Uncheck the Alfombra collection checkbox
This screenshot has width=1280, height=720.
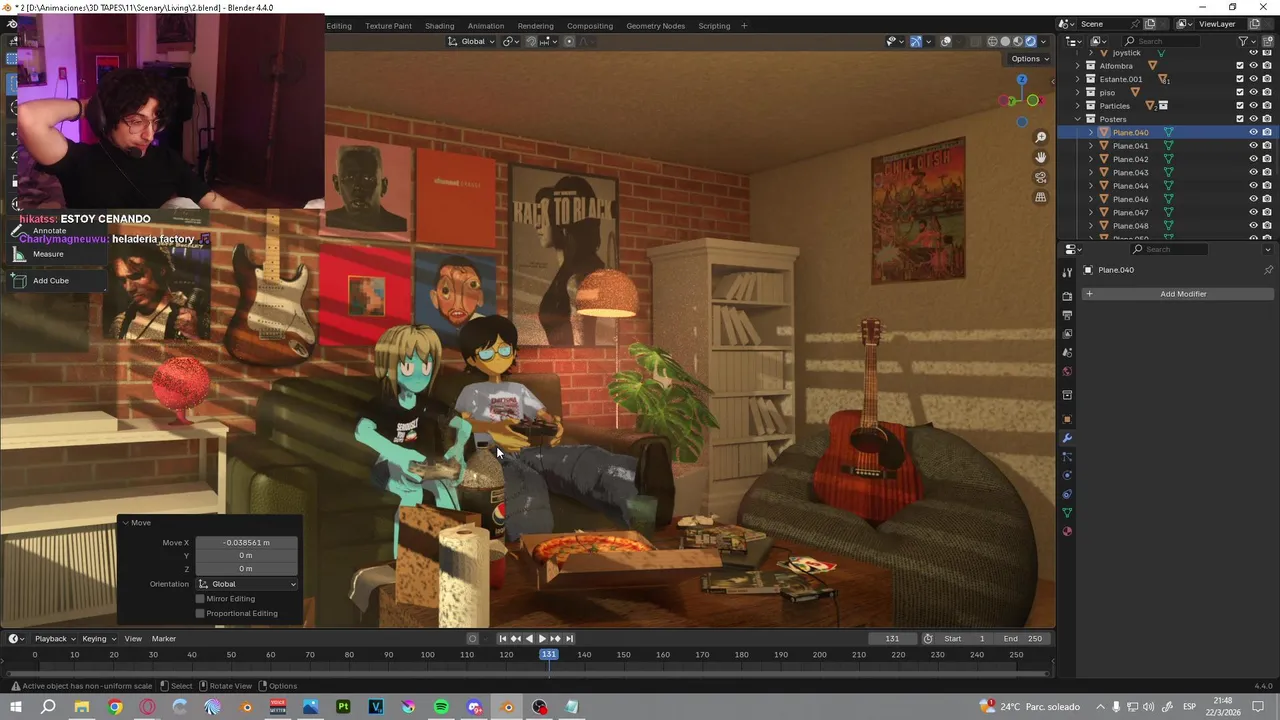(x=1240, y=66)
